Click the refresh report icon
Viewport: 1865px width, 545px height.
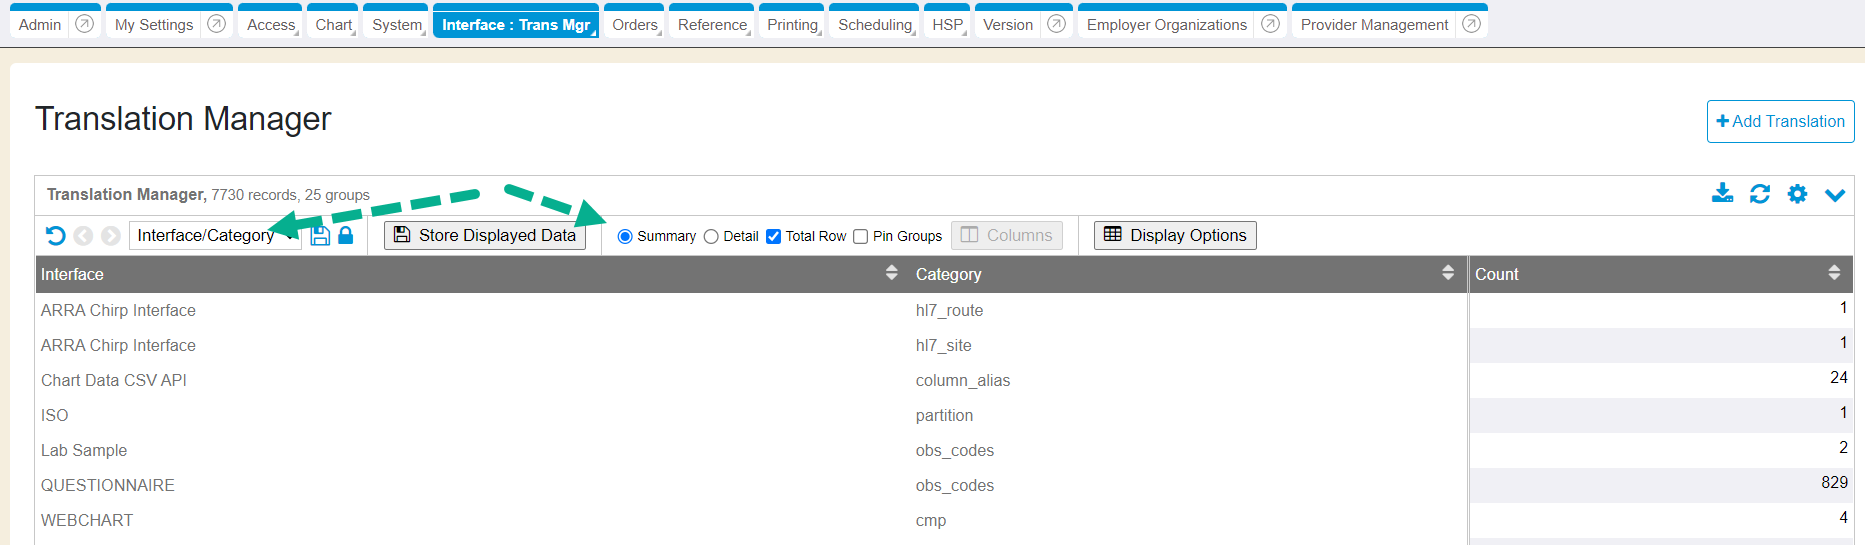1760,194
